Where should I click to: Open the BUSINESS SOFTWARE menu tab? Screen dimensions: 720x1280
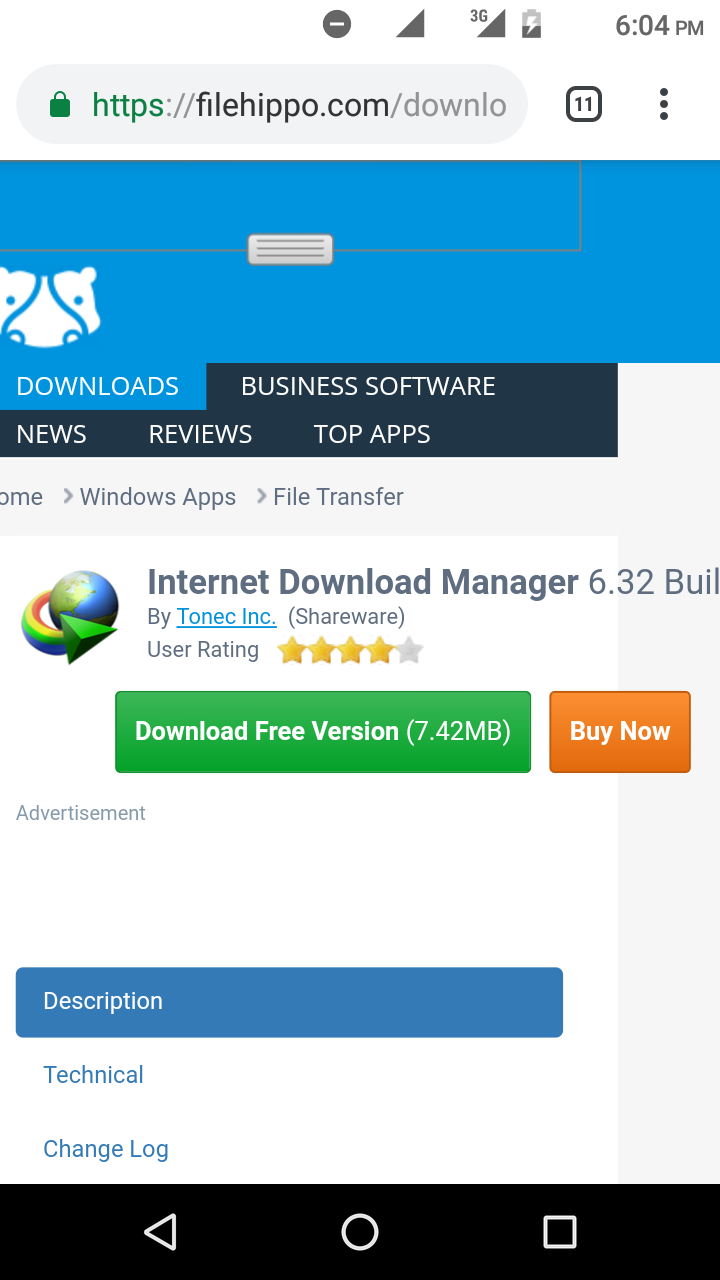368,386
